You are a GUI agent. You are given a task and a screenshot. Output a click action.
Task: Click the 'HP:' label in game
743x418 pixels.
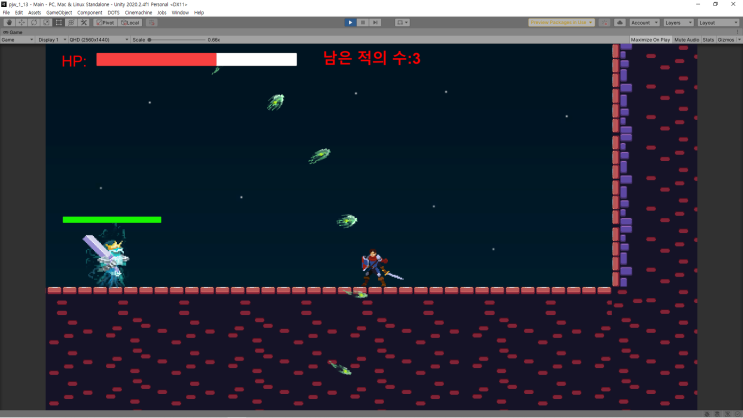[x=74, y=61]
